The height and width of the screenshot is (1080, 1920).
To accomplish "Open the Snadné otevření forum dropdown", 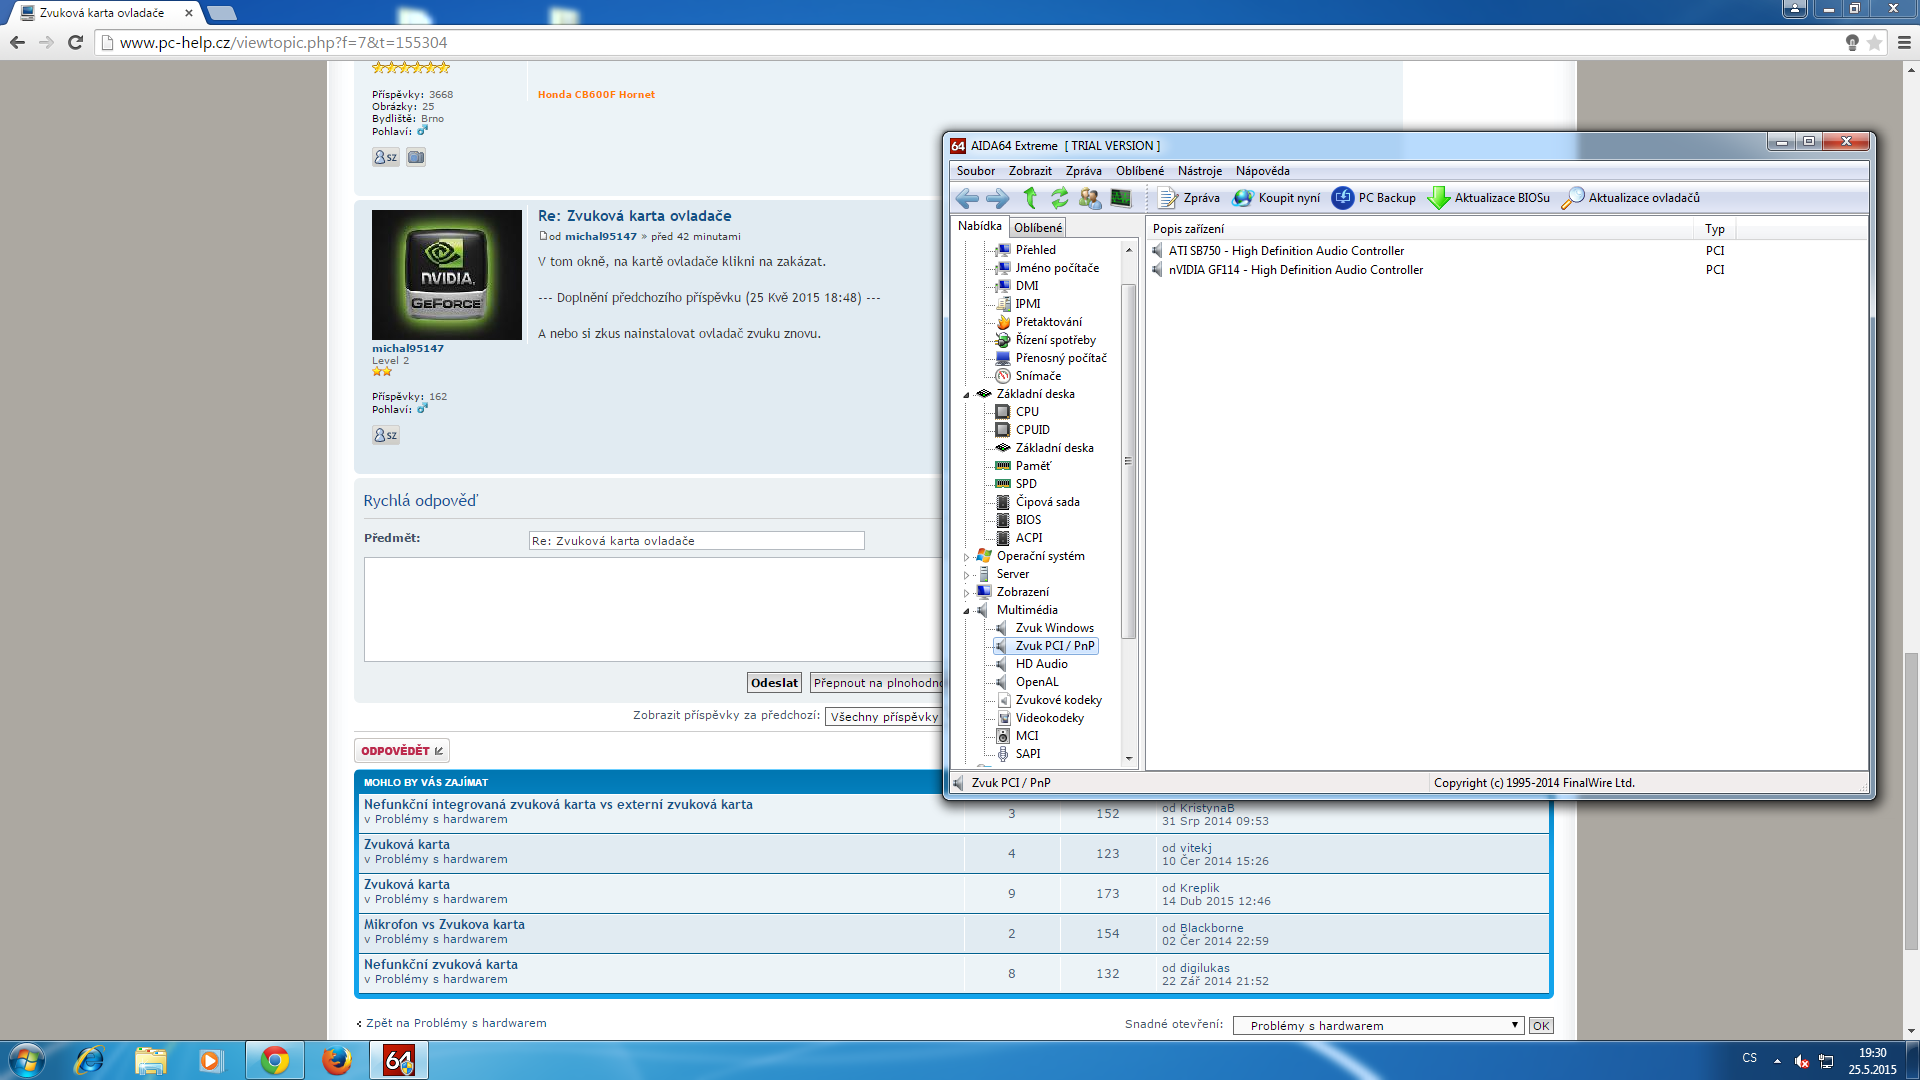I will 1378,1026.
